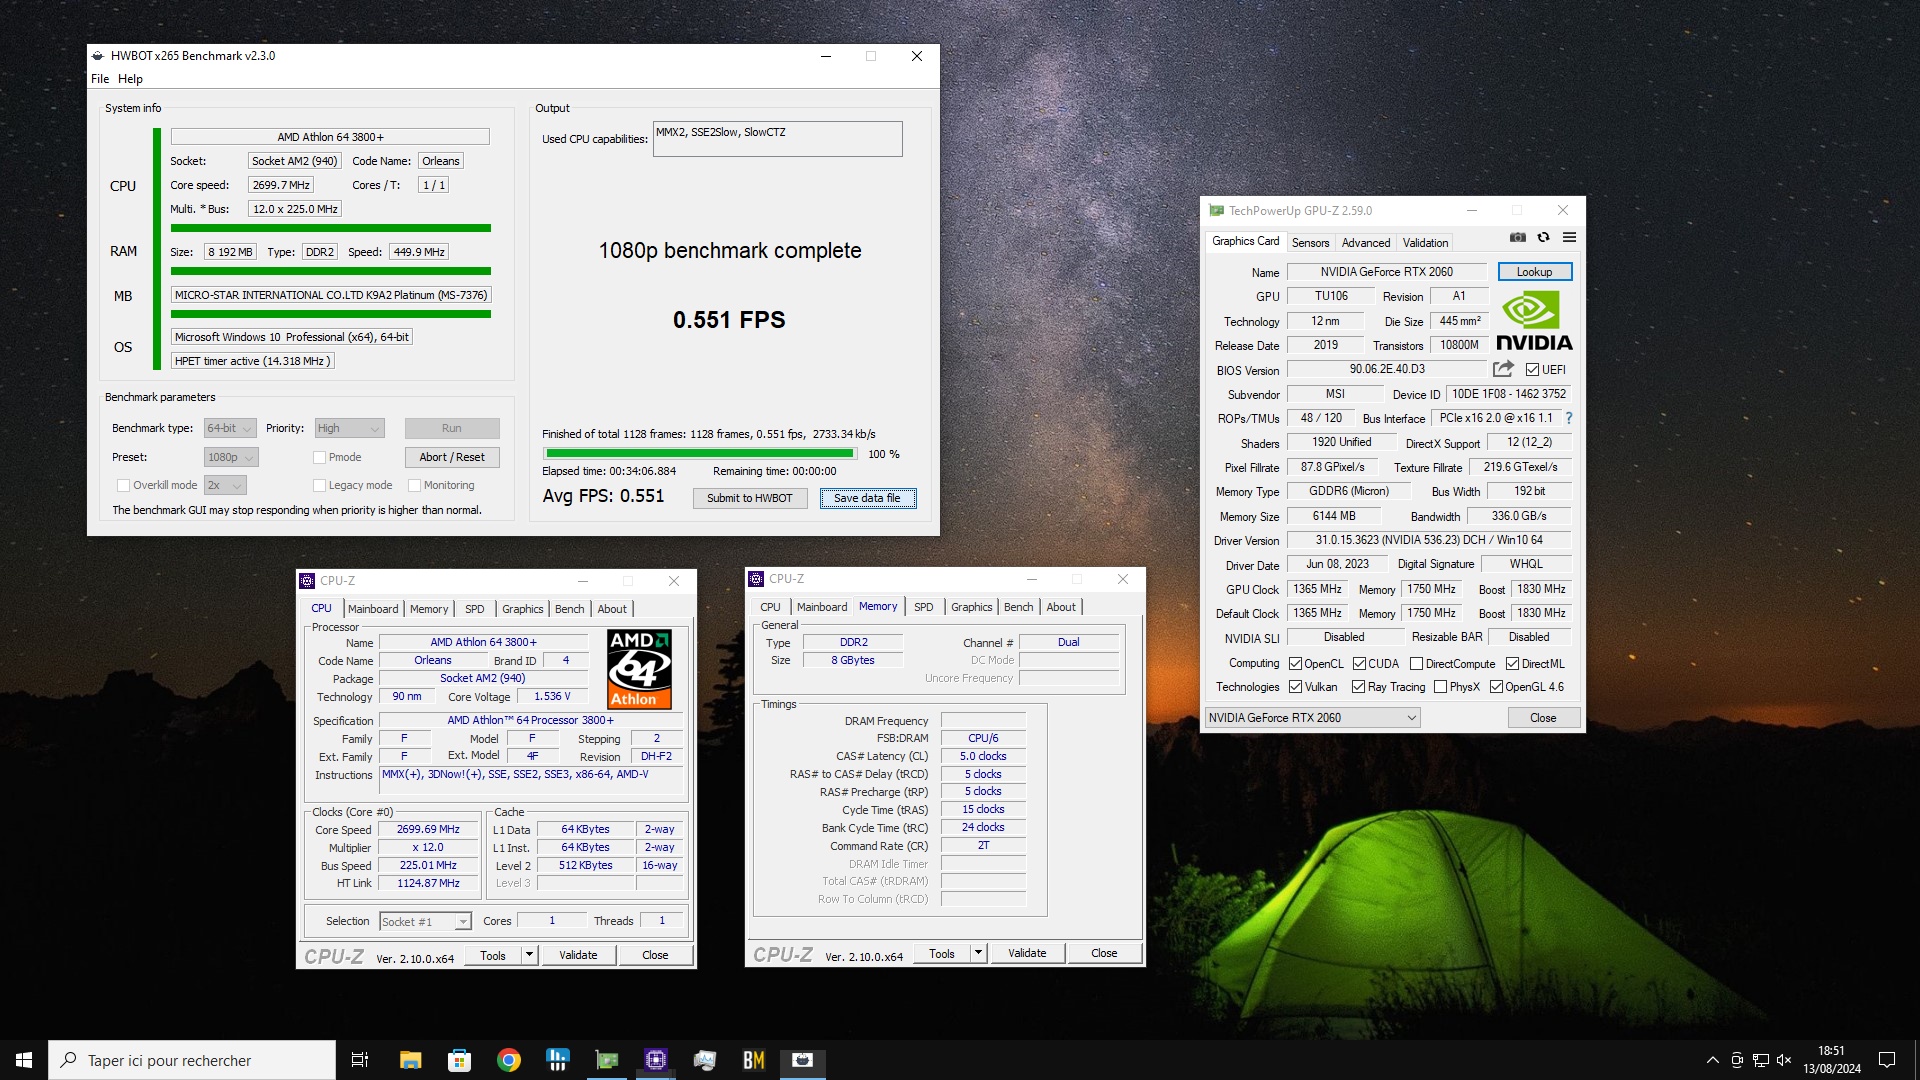Open the performance monitor taskbar icon

tap(705, 1060)
